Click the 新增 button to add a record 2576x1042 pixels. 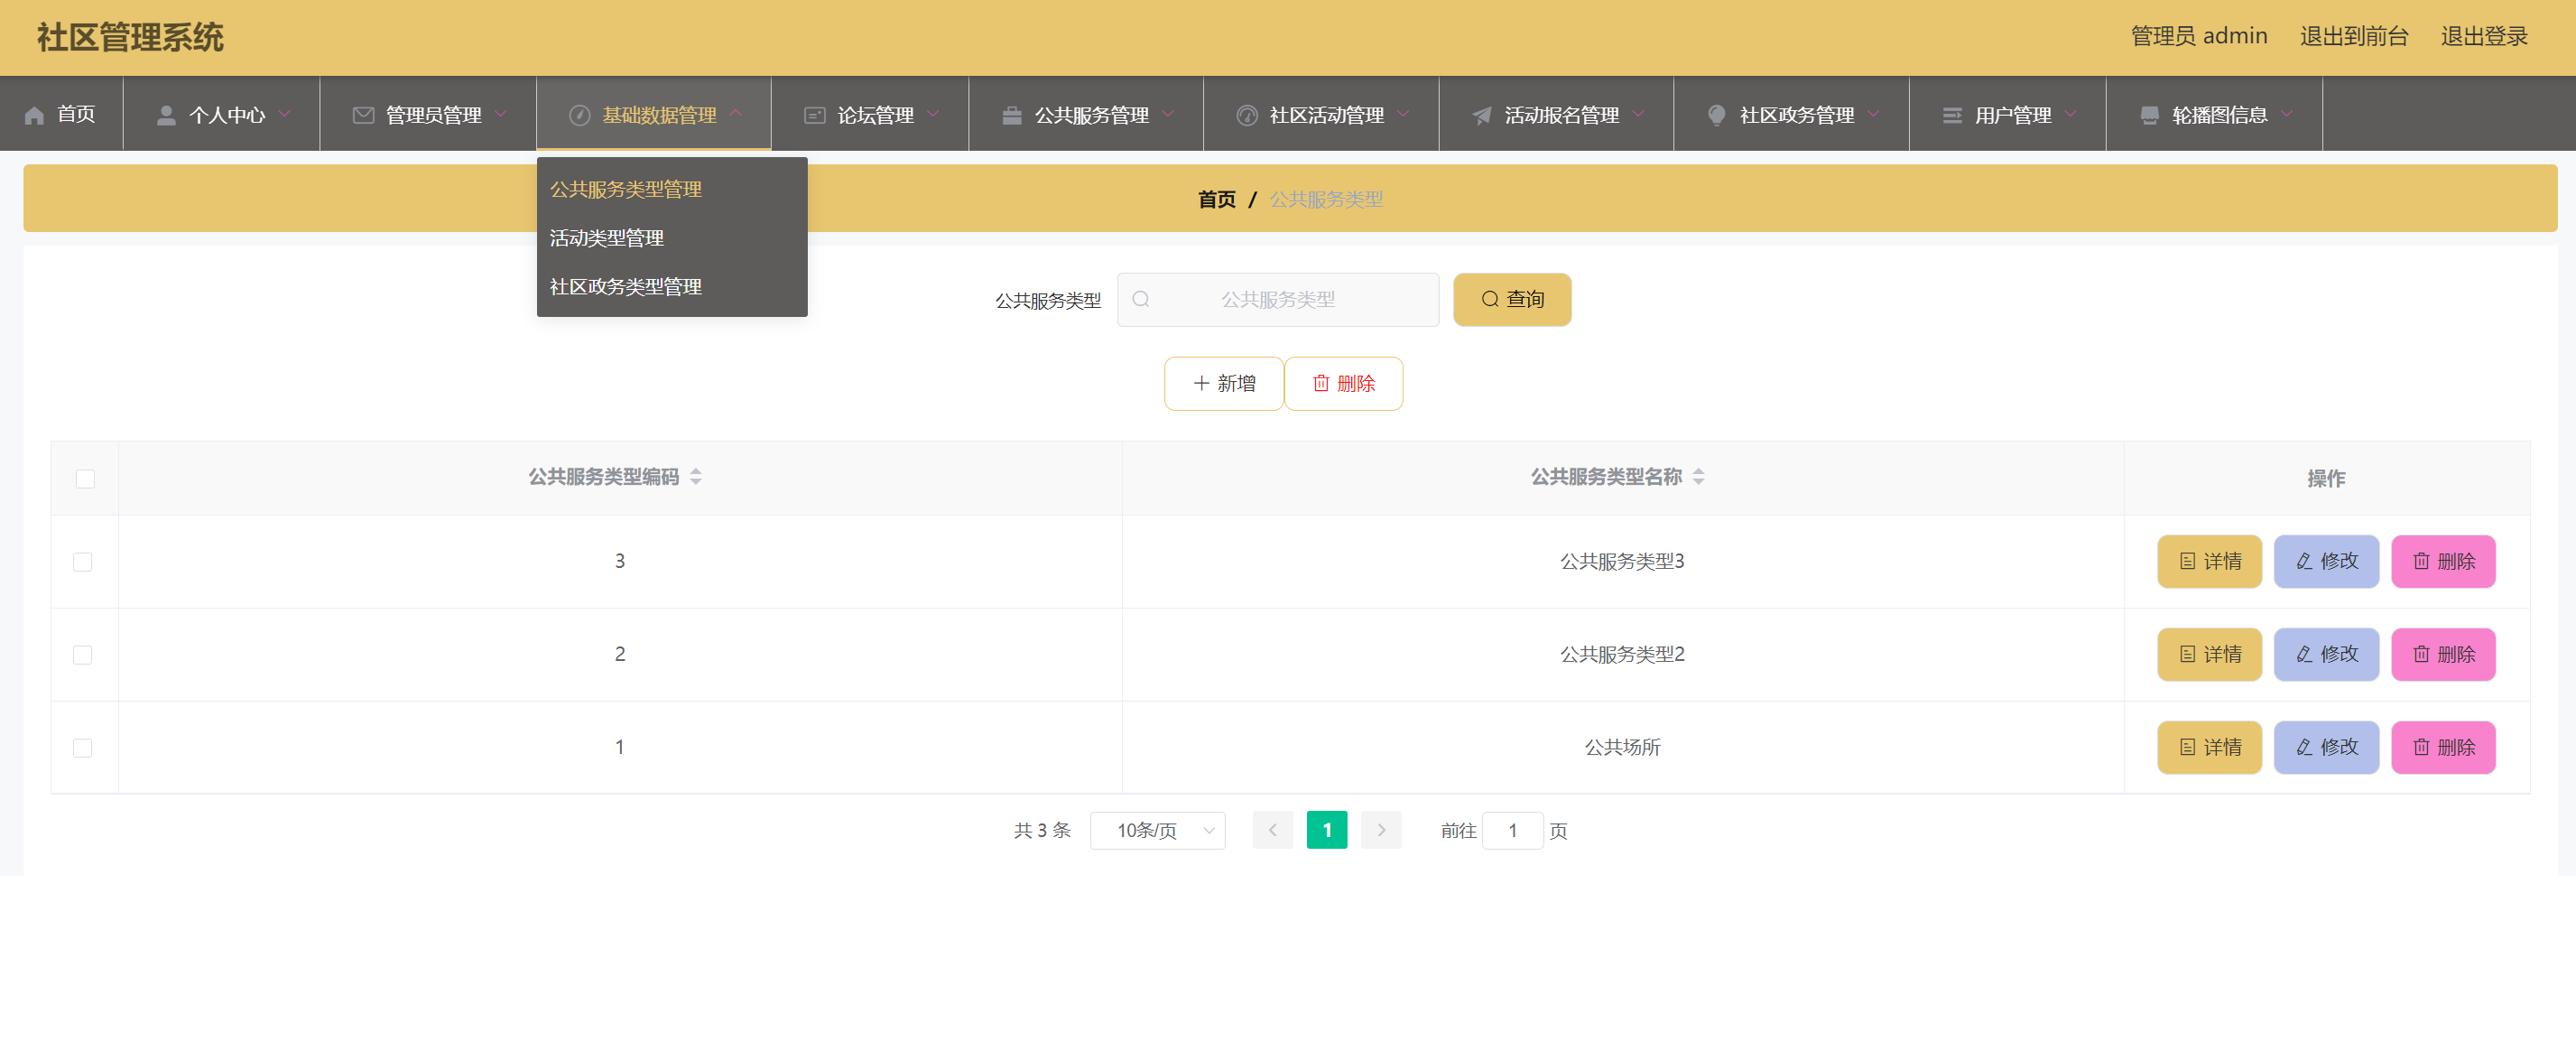1223,383
